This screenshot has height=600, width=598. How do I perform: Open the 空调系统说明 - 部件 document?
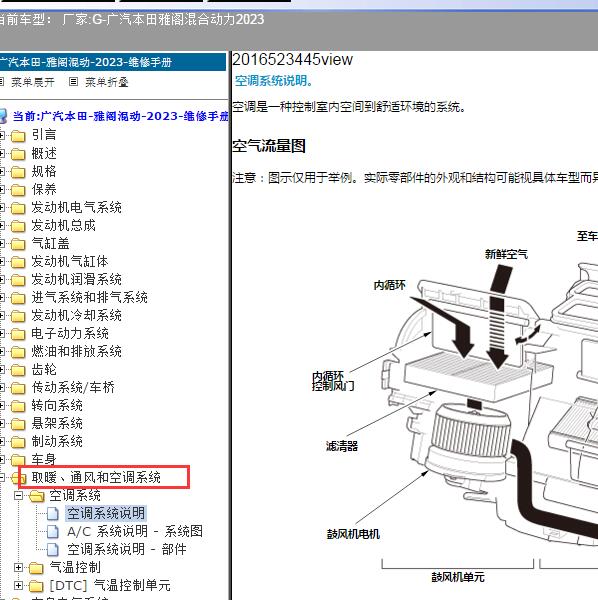(127, 549)
